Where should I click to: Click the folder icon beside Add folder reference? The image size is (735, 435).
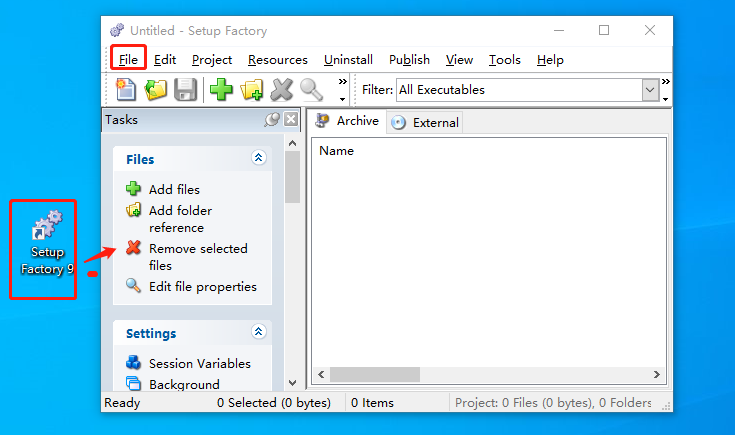click(133, 210)
